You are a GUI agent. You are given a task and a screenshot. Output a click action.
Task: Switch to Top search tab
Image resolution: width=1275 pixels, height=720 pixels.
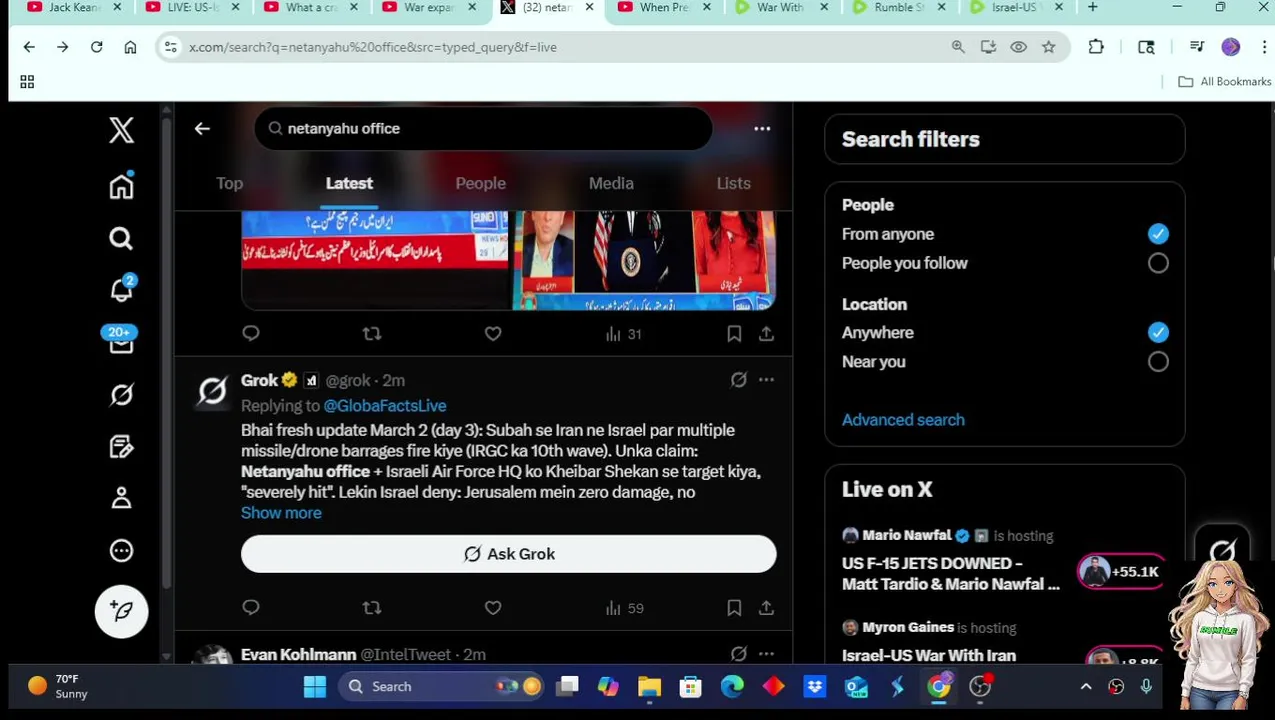[229, 183]
